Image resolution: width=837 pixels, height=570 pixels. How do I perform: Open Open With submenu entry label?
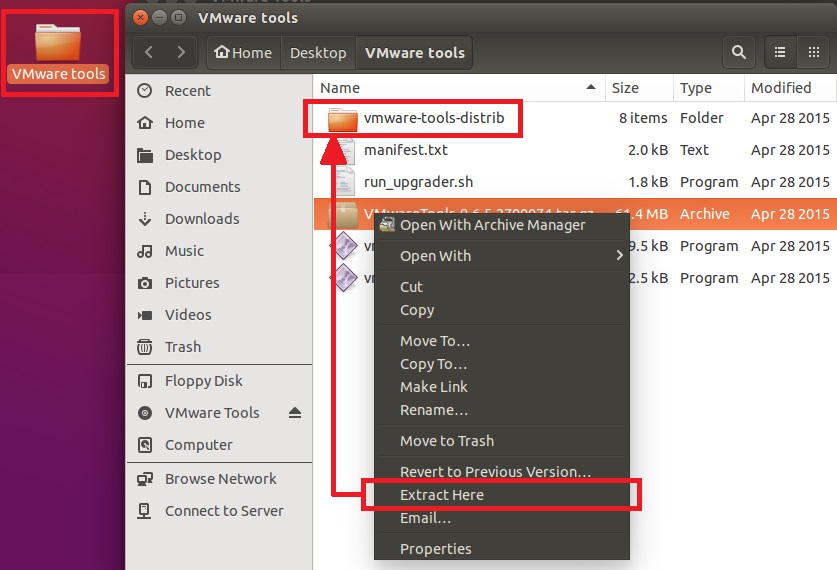(436, 256)
